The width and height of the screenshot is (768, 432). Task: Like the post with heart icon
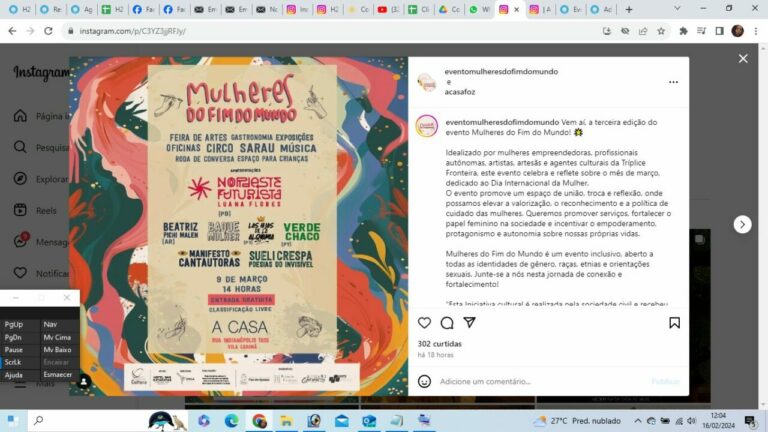tap(424, 323)
